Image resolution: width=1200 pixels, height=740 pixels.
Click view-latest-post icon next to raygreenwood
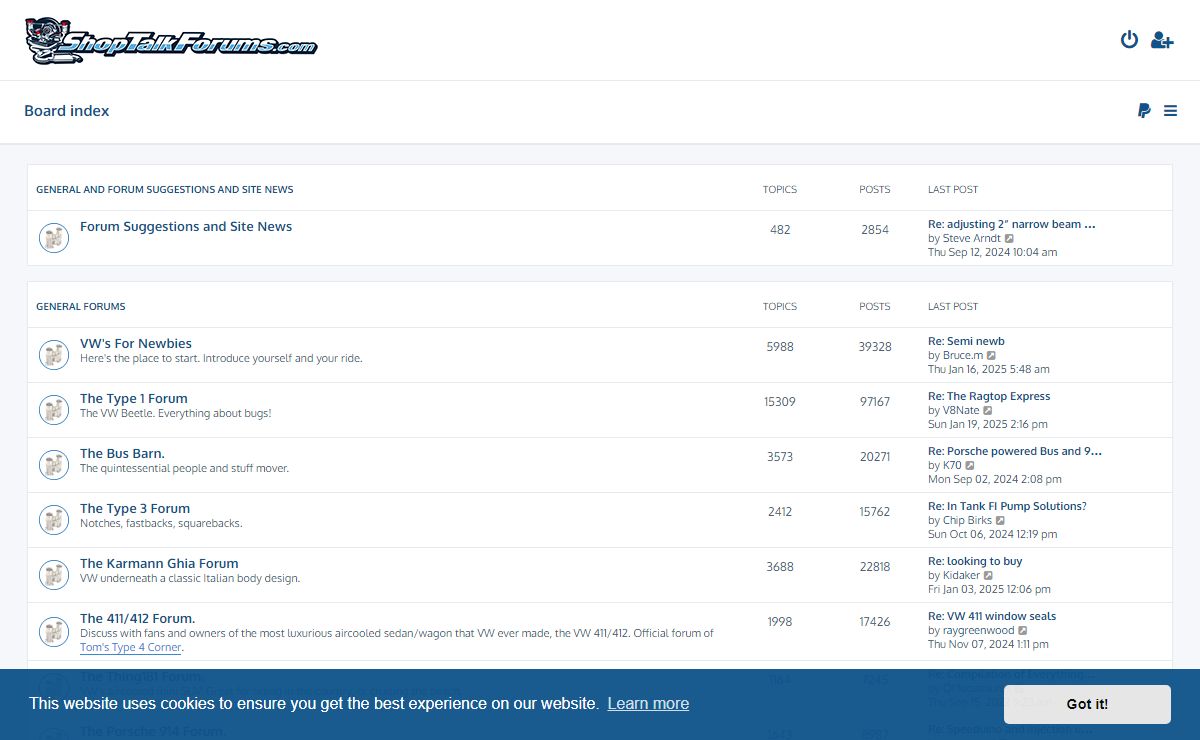1023,631
